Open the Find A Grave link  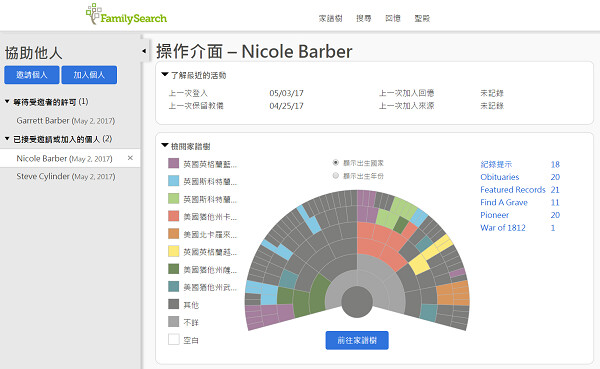[504, 202]
